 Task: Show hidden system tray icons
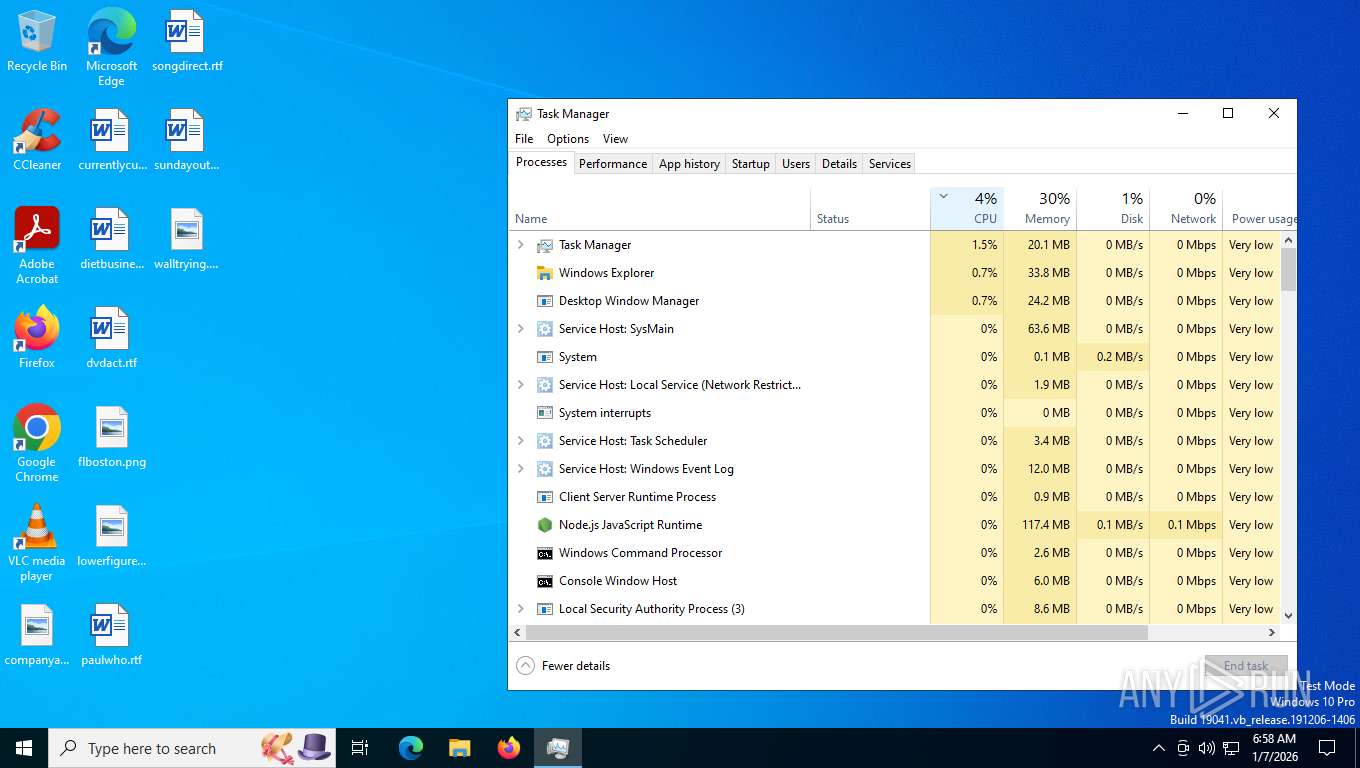point(1159,748)
